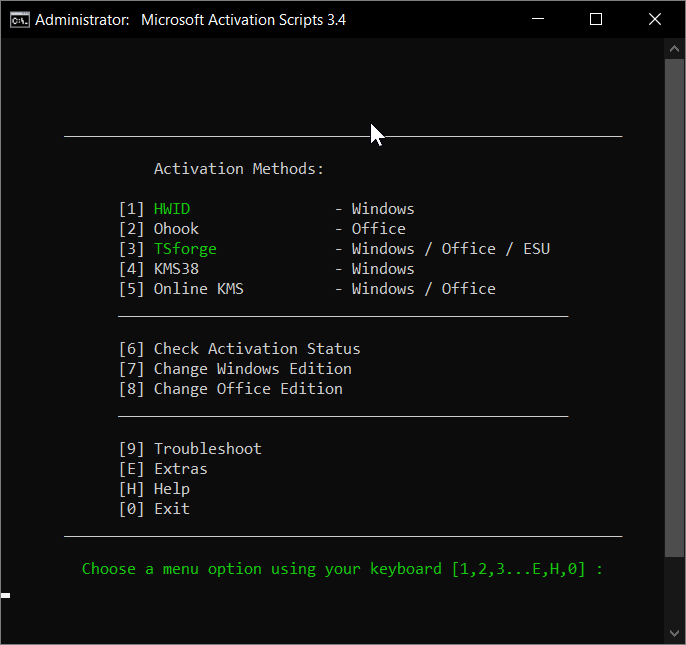The width and height of the screenshot is (686, 645).
Task: Click the command prompt icon in title bar
Action: tap(17, 19)
